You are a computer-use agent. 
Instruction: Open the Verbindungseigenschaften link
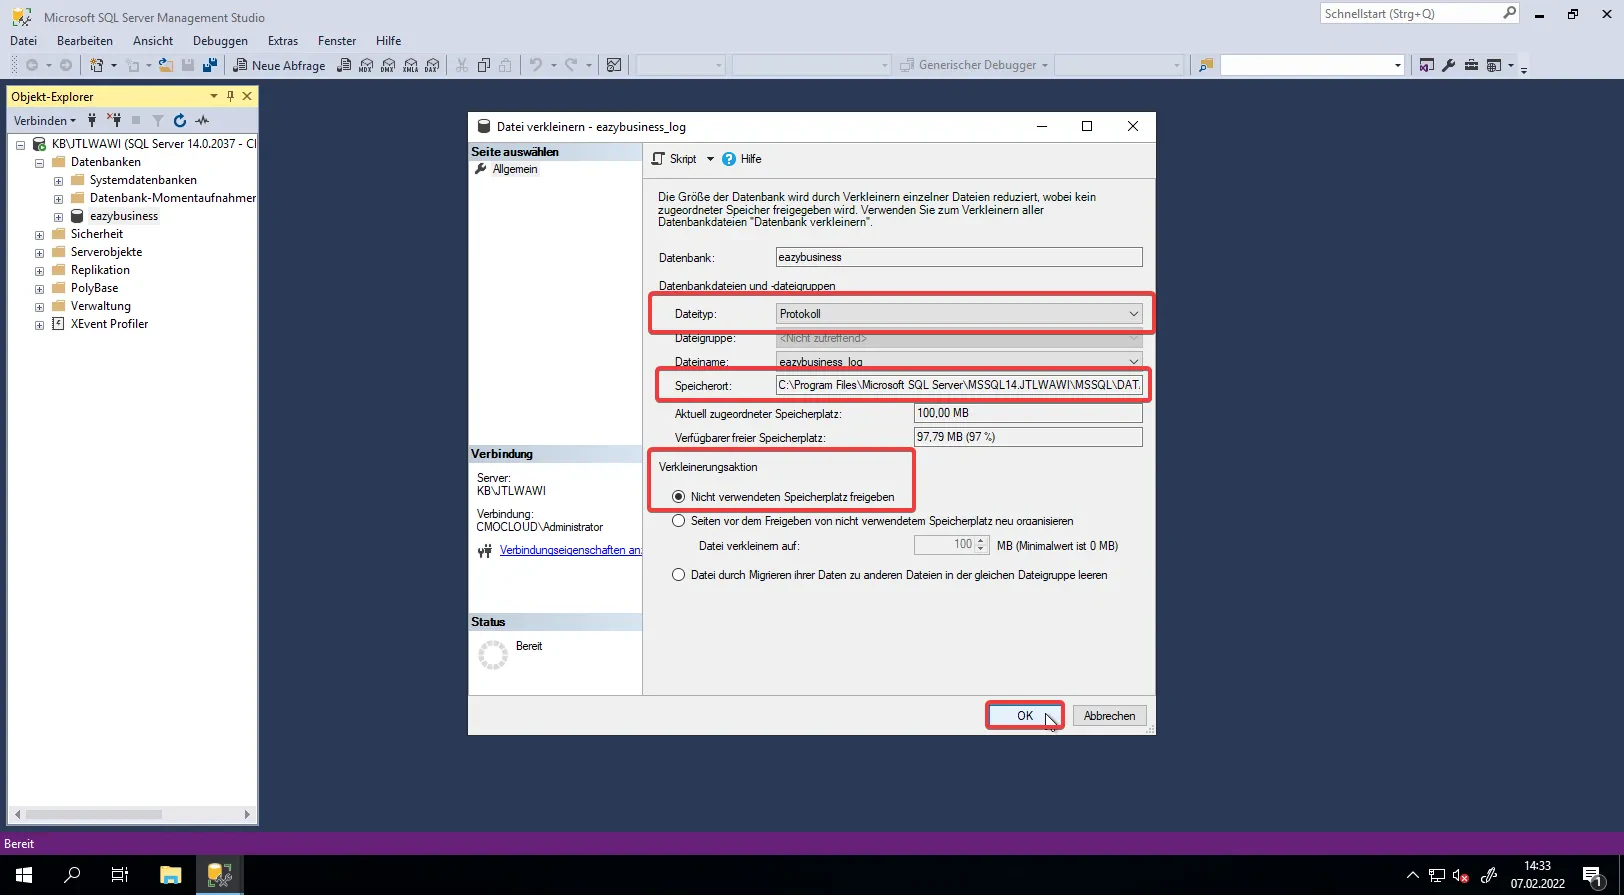pos(570,550)
